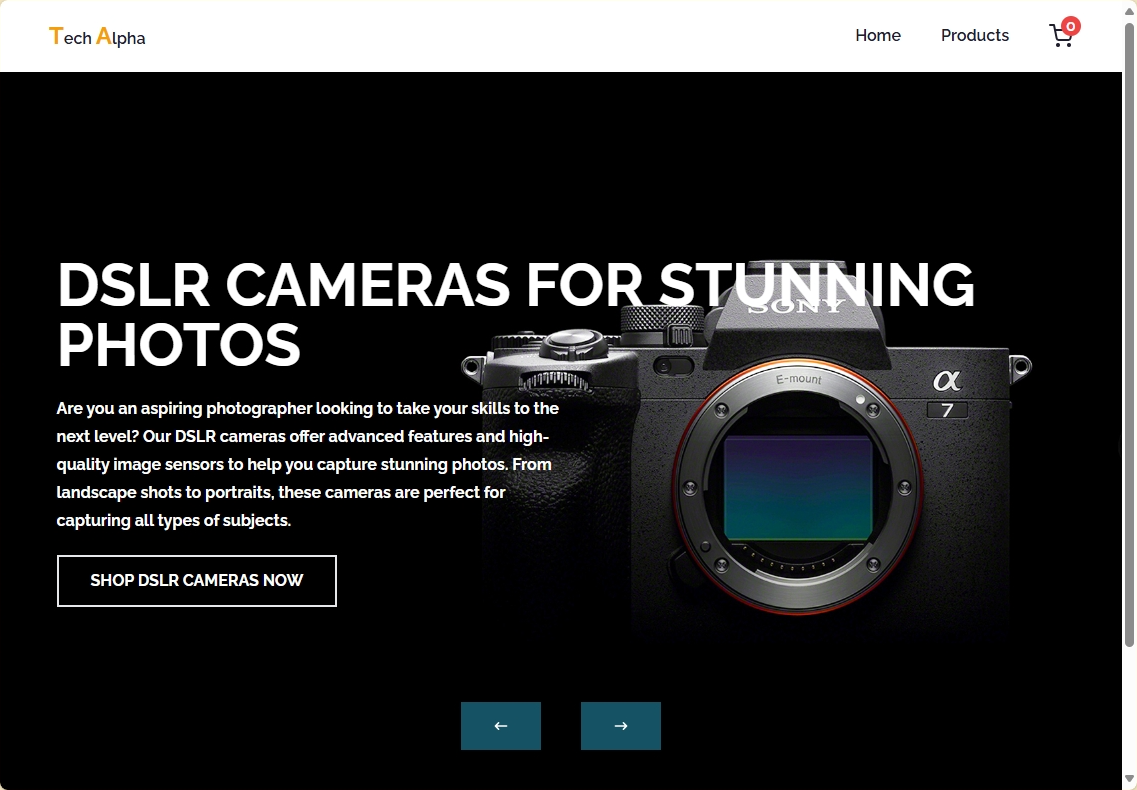
Task: Click the SHOP DSLR CAMERAS NOW button
Action: (196, 580)
